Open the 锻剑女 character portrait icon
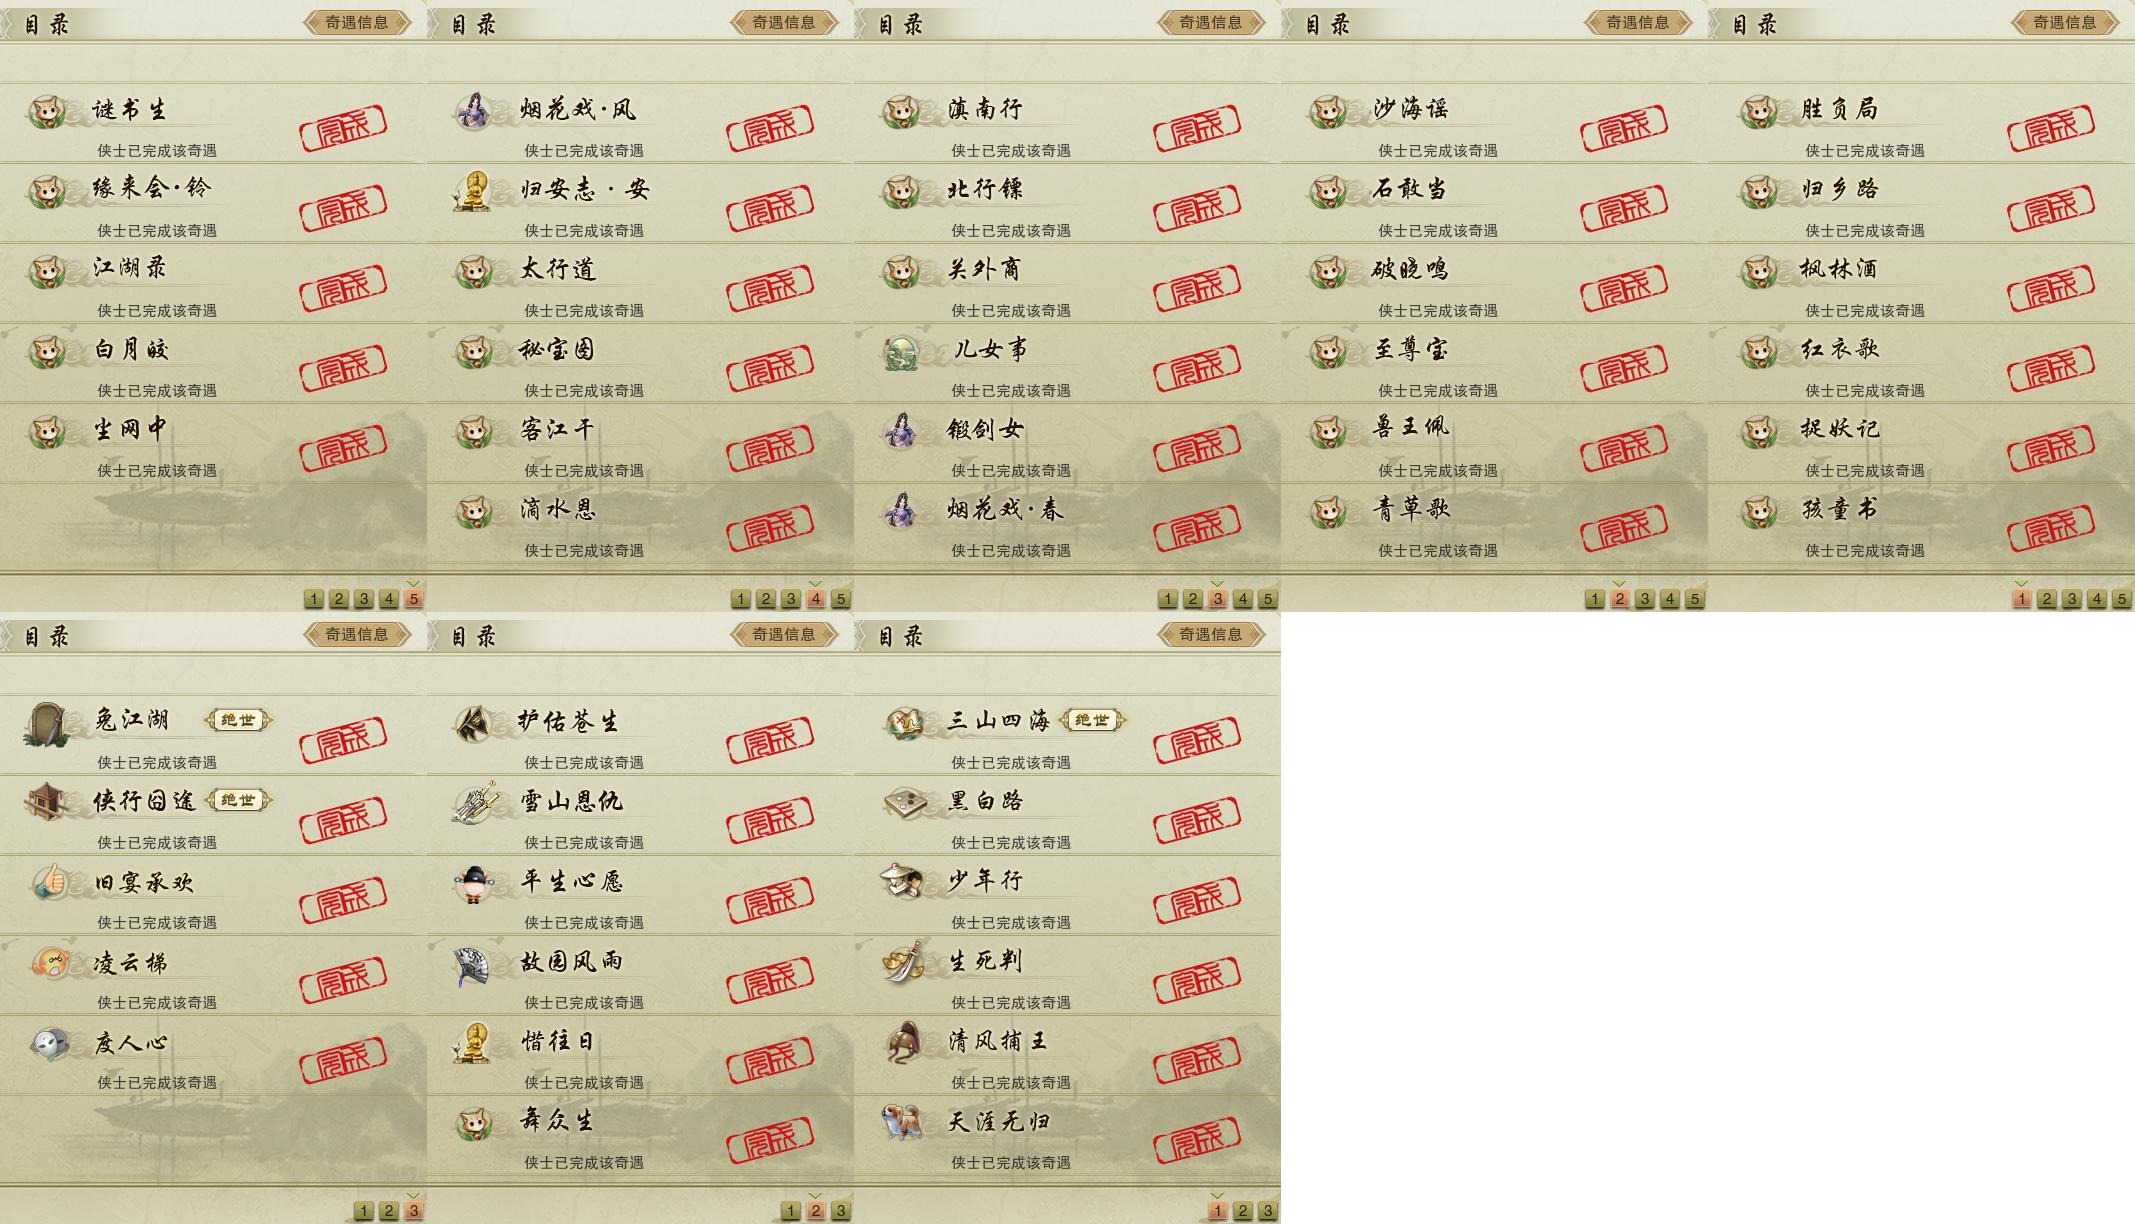2135x1224 pixels. coord(902,430)
